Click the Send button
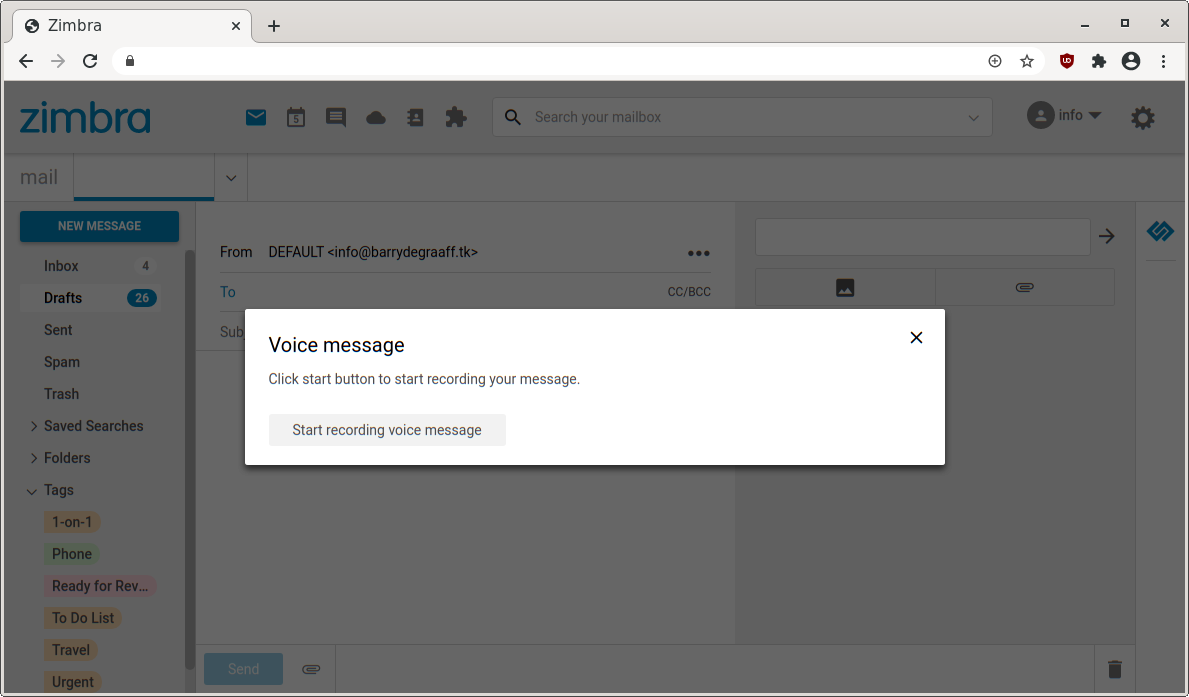1189x697 pixels. pyautogui.click(x=243, y=669)
